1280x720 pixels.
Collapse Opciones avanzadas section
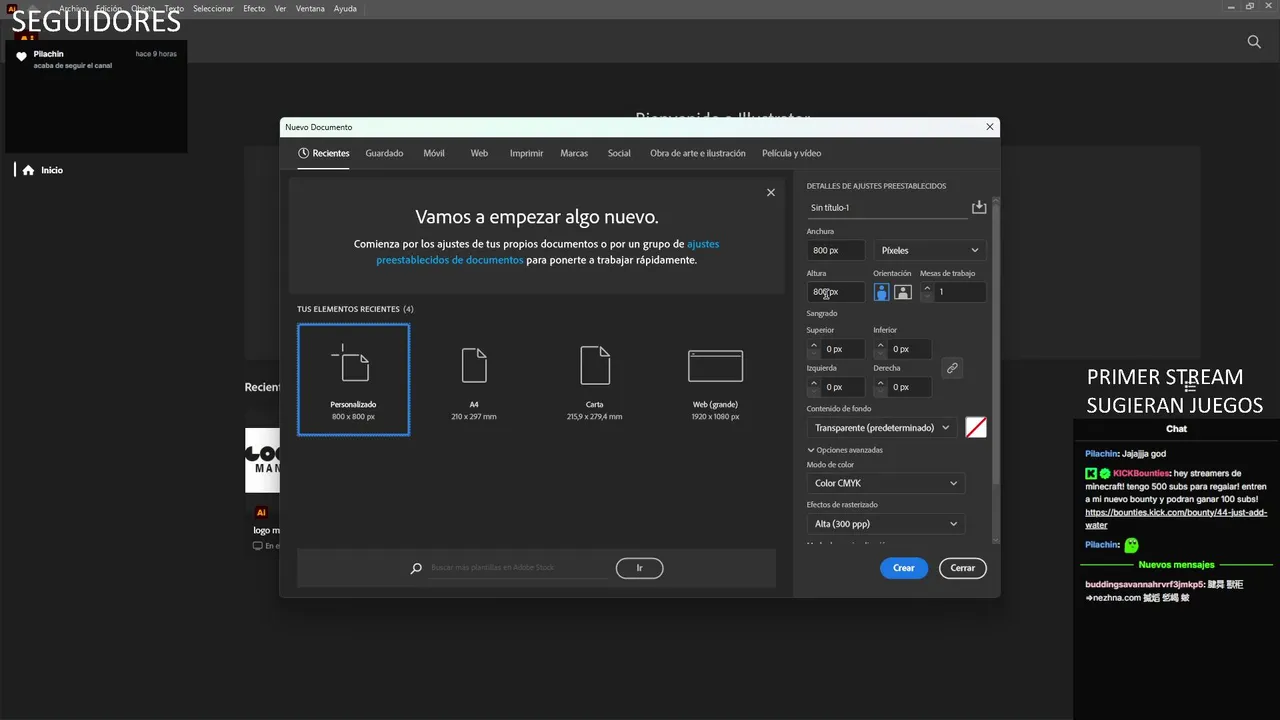845,450
